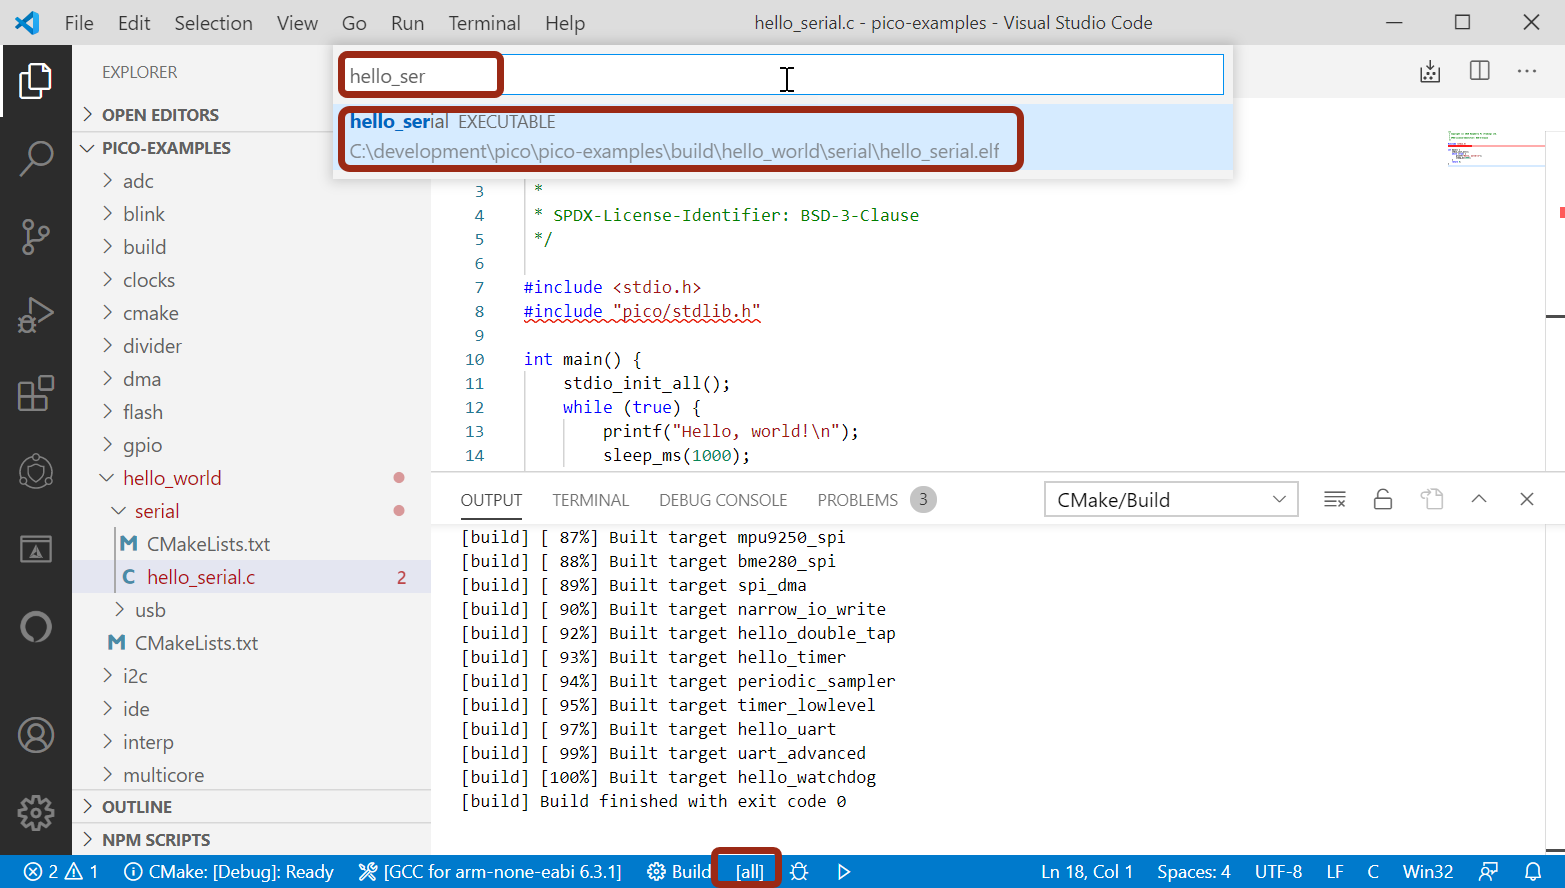Maximize the panel with the chevron up

1479,499
